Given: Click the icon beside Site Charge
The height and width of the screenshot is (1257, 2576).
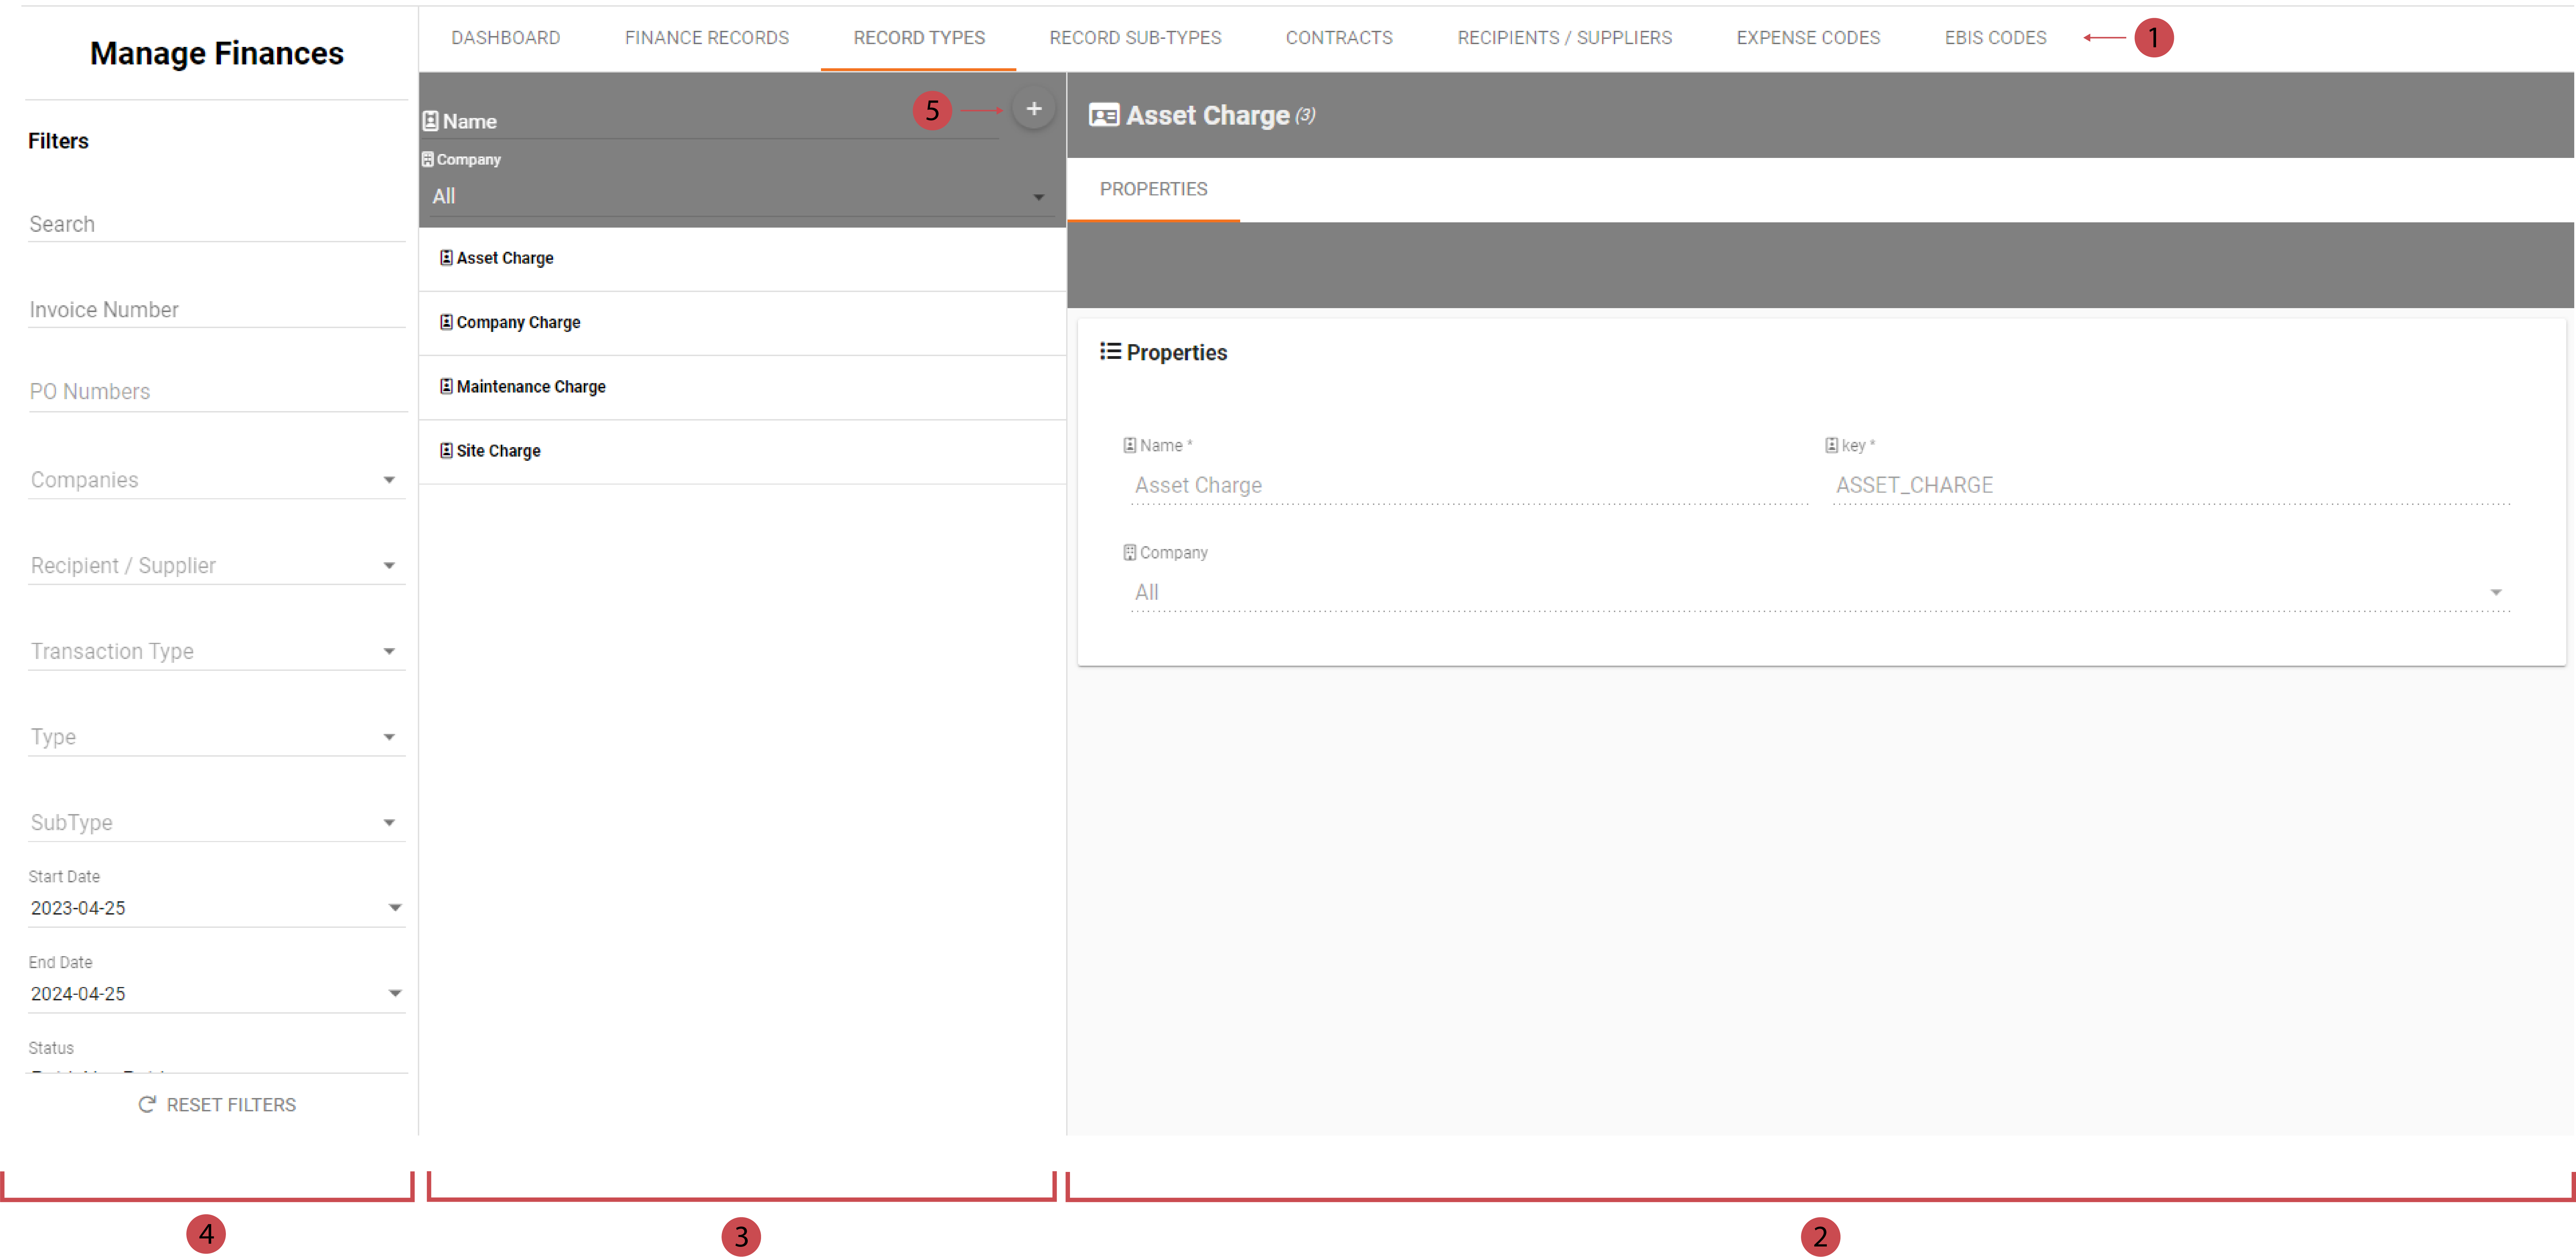Looking at the screenshot, I should point(446,451).
